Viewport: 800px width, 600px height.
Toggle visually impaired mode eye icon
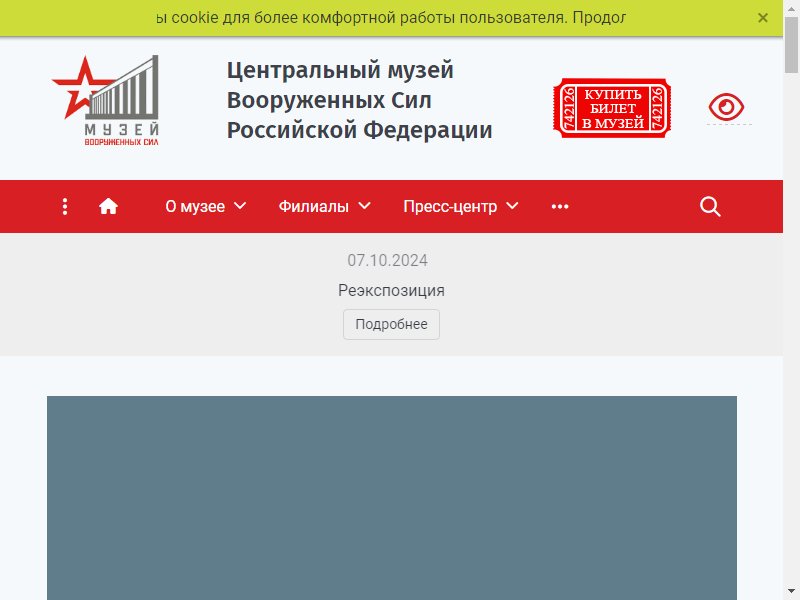tap(726, 107)
